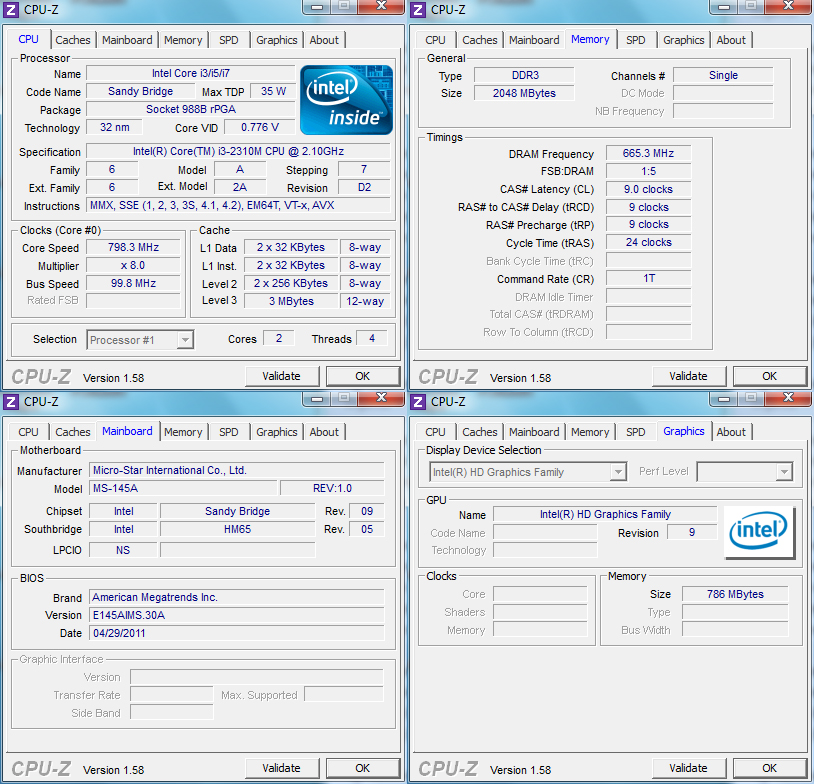The image size is (814, 784).
Task: Click the Core Speed value 798.3 MHz
Action: [x=133, y=247]
